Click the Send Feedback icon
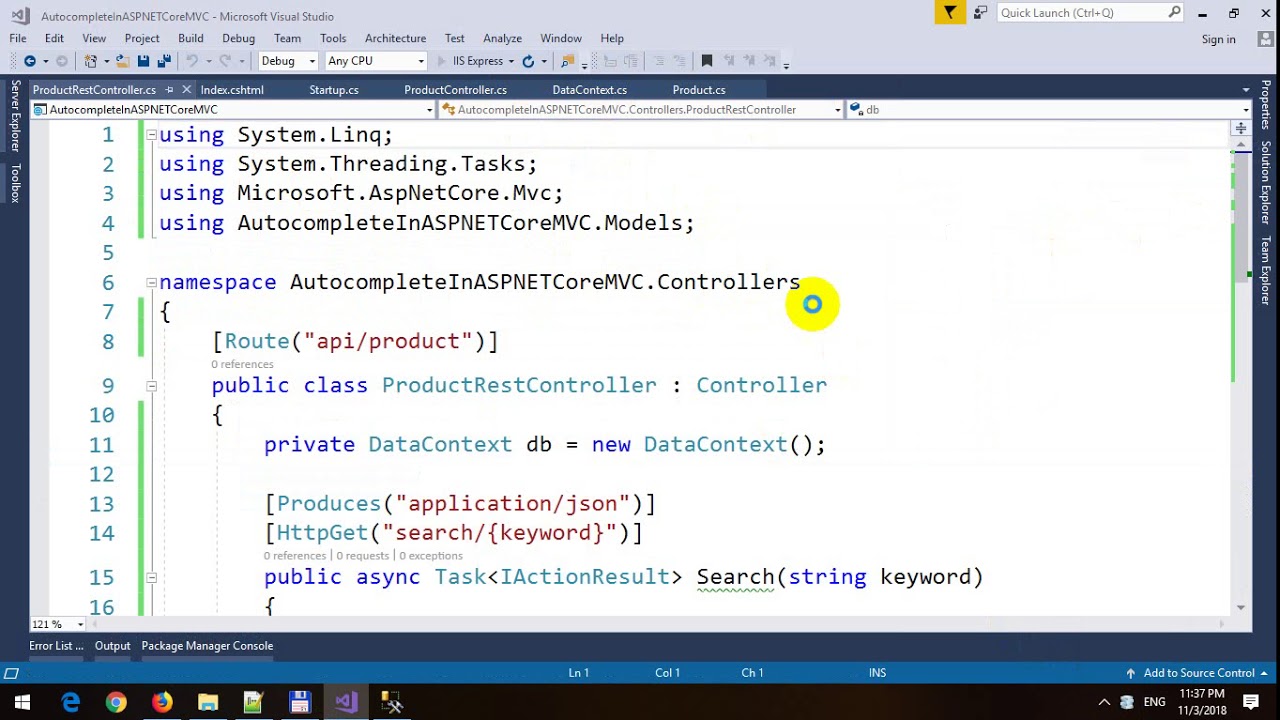1280x720 pixels. point(980,13)
